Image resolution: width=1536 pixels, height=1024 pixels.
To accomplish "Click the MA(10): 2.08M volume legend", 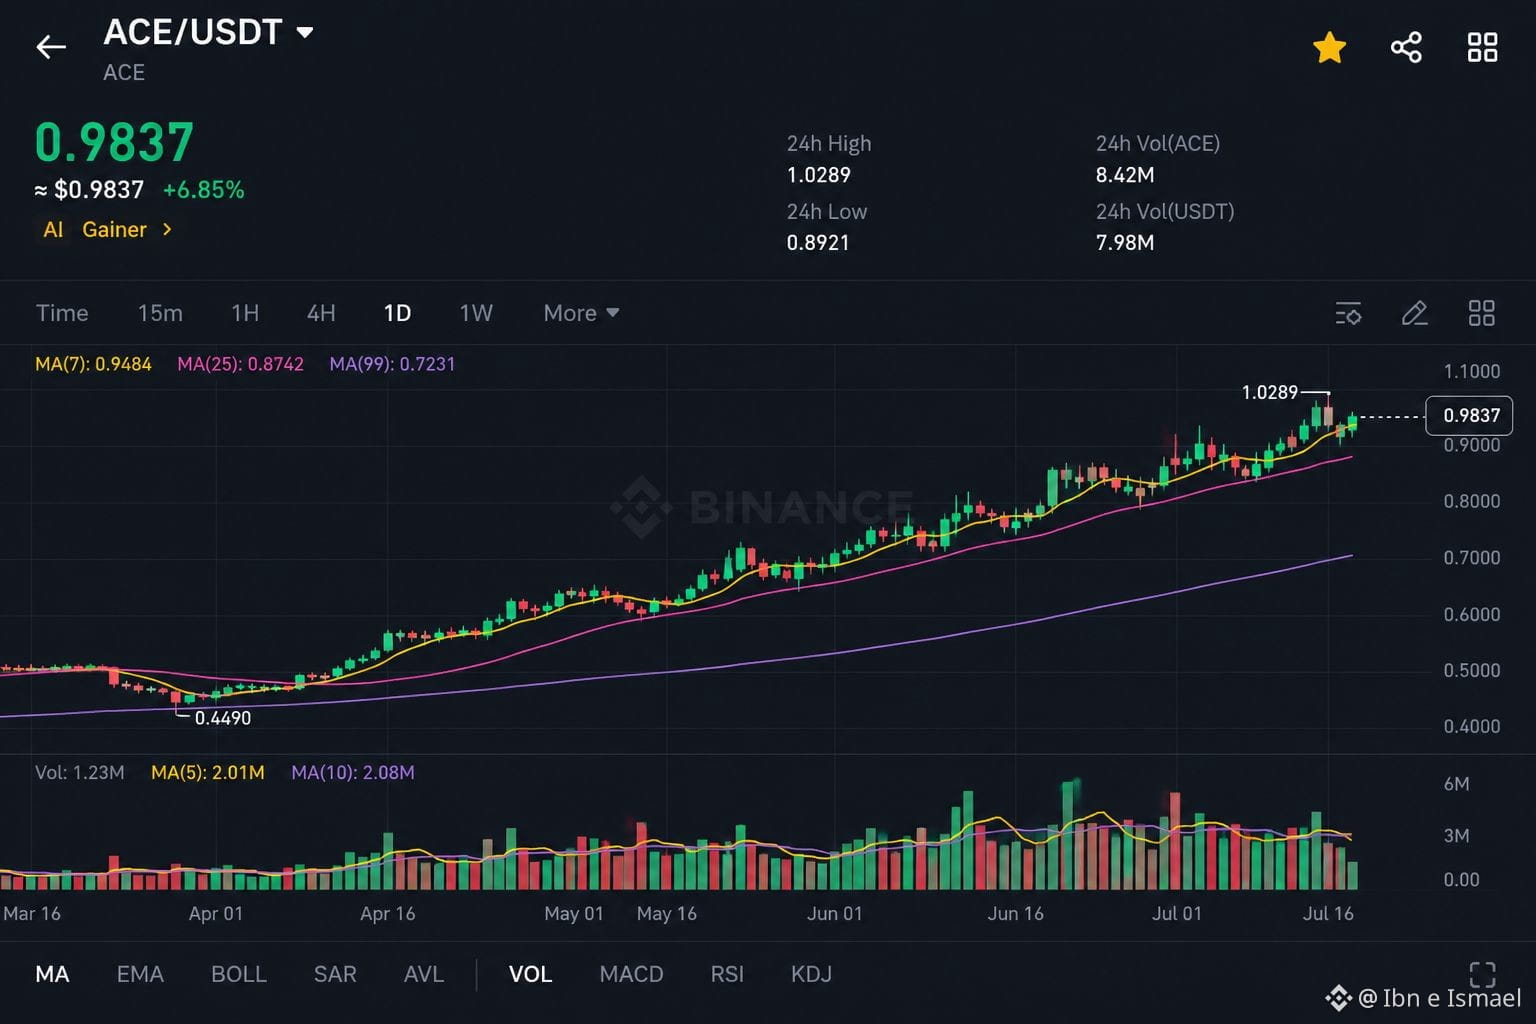I will [x=352, y=772].
